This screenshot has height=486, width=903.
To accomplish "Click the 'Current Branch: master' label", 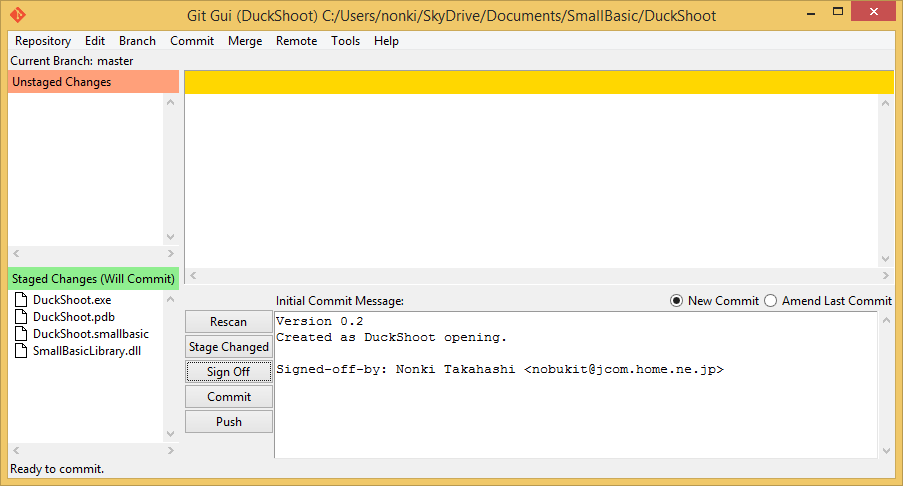I will pyautogui.click(x=71, y=61).
